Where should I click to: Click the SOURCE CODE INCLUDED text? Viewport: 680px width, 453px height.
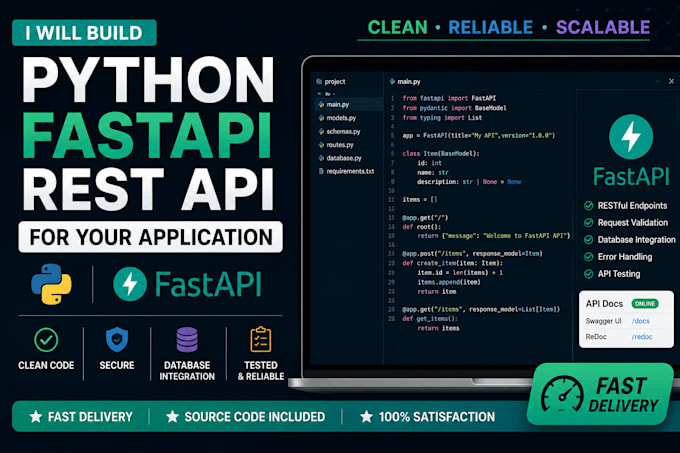pyautogui.click(x=255, y=417)
